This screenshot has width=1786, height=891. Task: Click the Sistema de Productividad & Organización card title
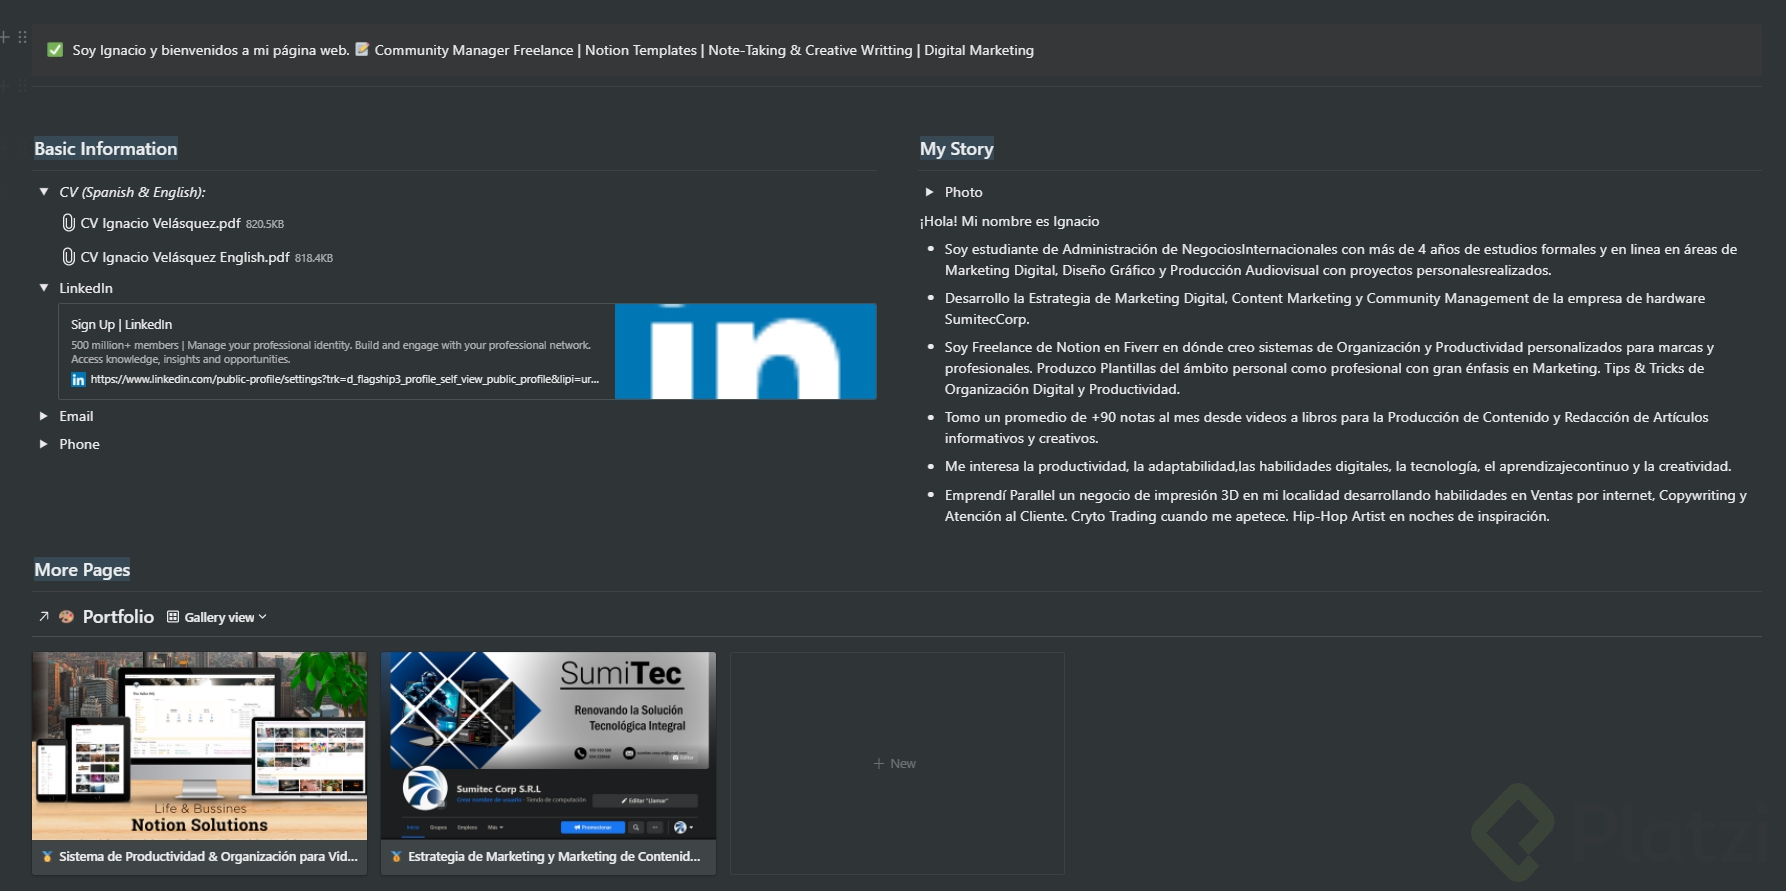click(208, 857)
